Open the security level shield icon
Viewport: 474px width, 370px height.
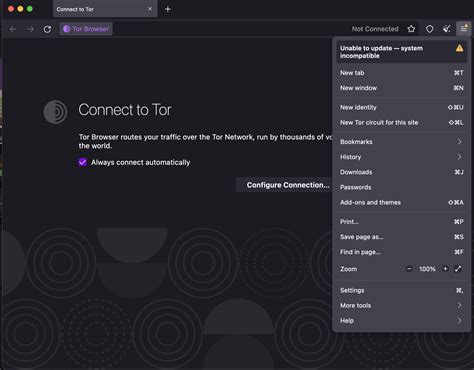tap(430, 29)
